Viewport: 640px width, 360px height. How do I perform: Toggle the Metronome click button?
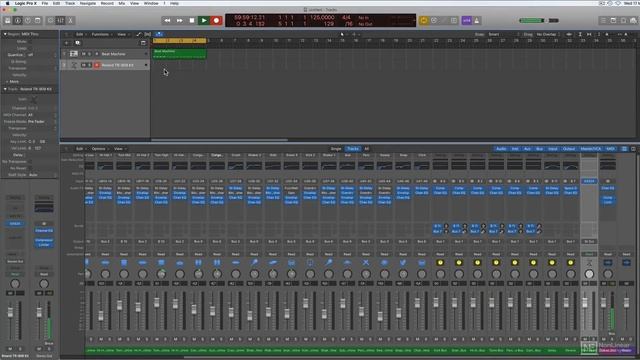[476, 20]
